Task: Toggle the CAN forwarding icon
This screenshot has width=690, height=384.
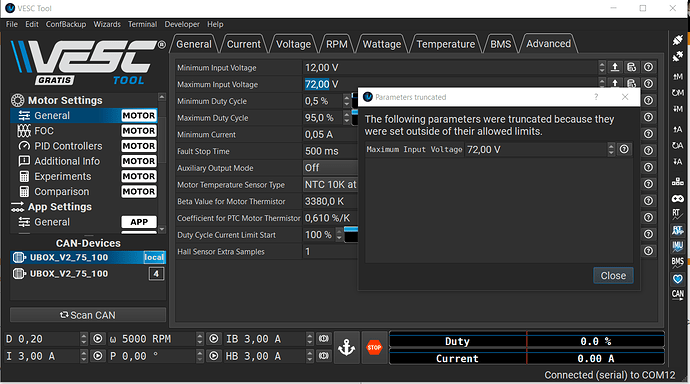Action: click(678, 294)
